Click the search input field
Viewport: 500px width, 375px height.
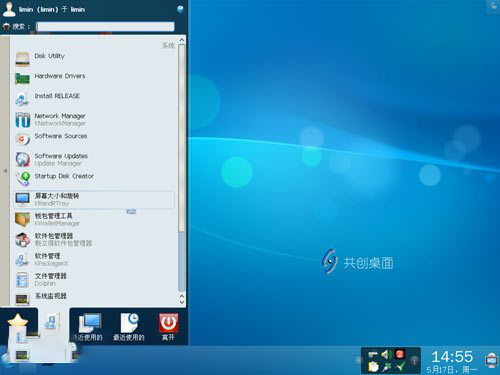105,27
